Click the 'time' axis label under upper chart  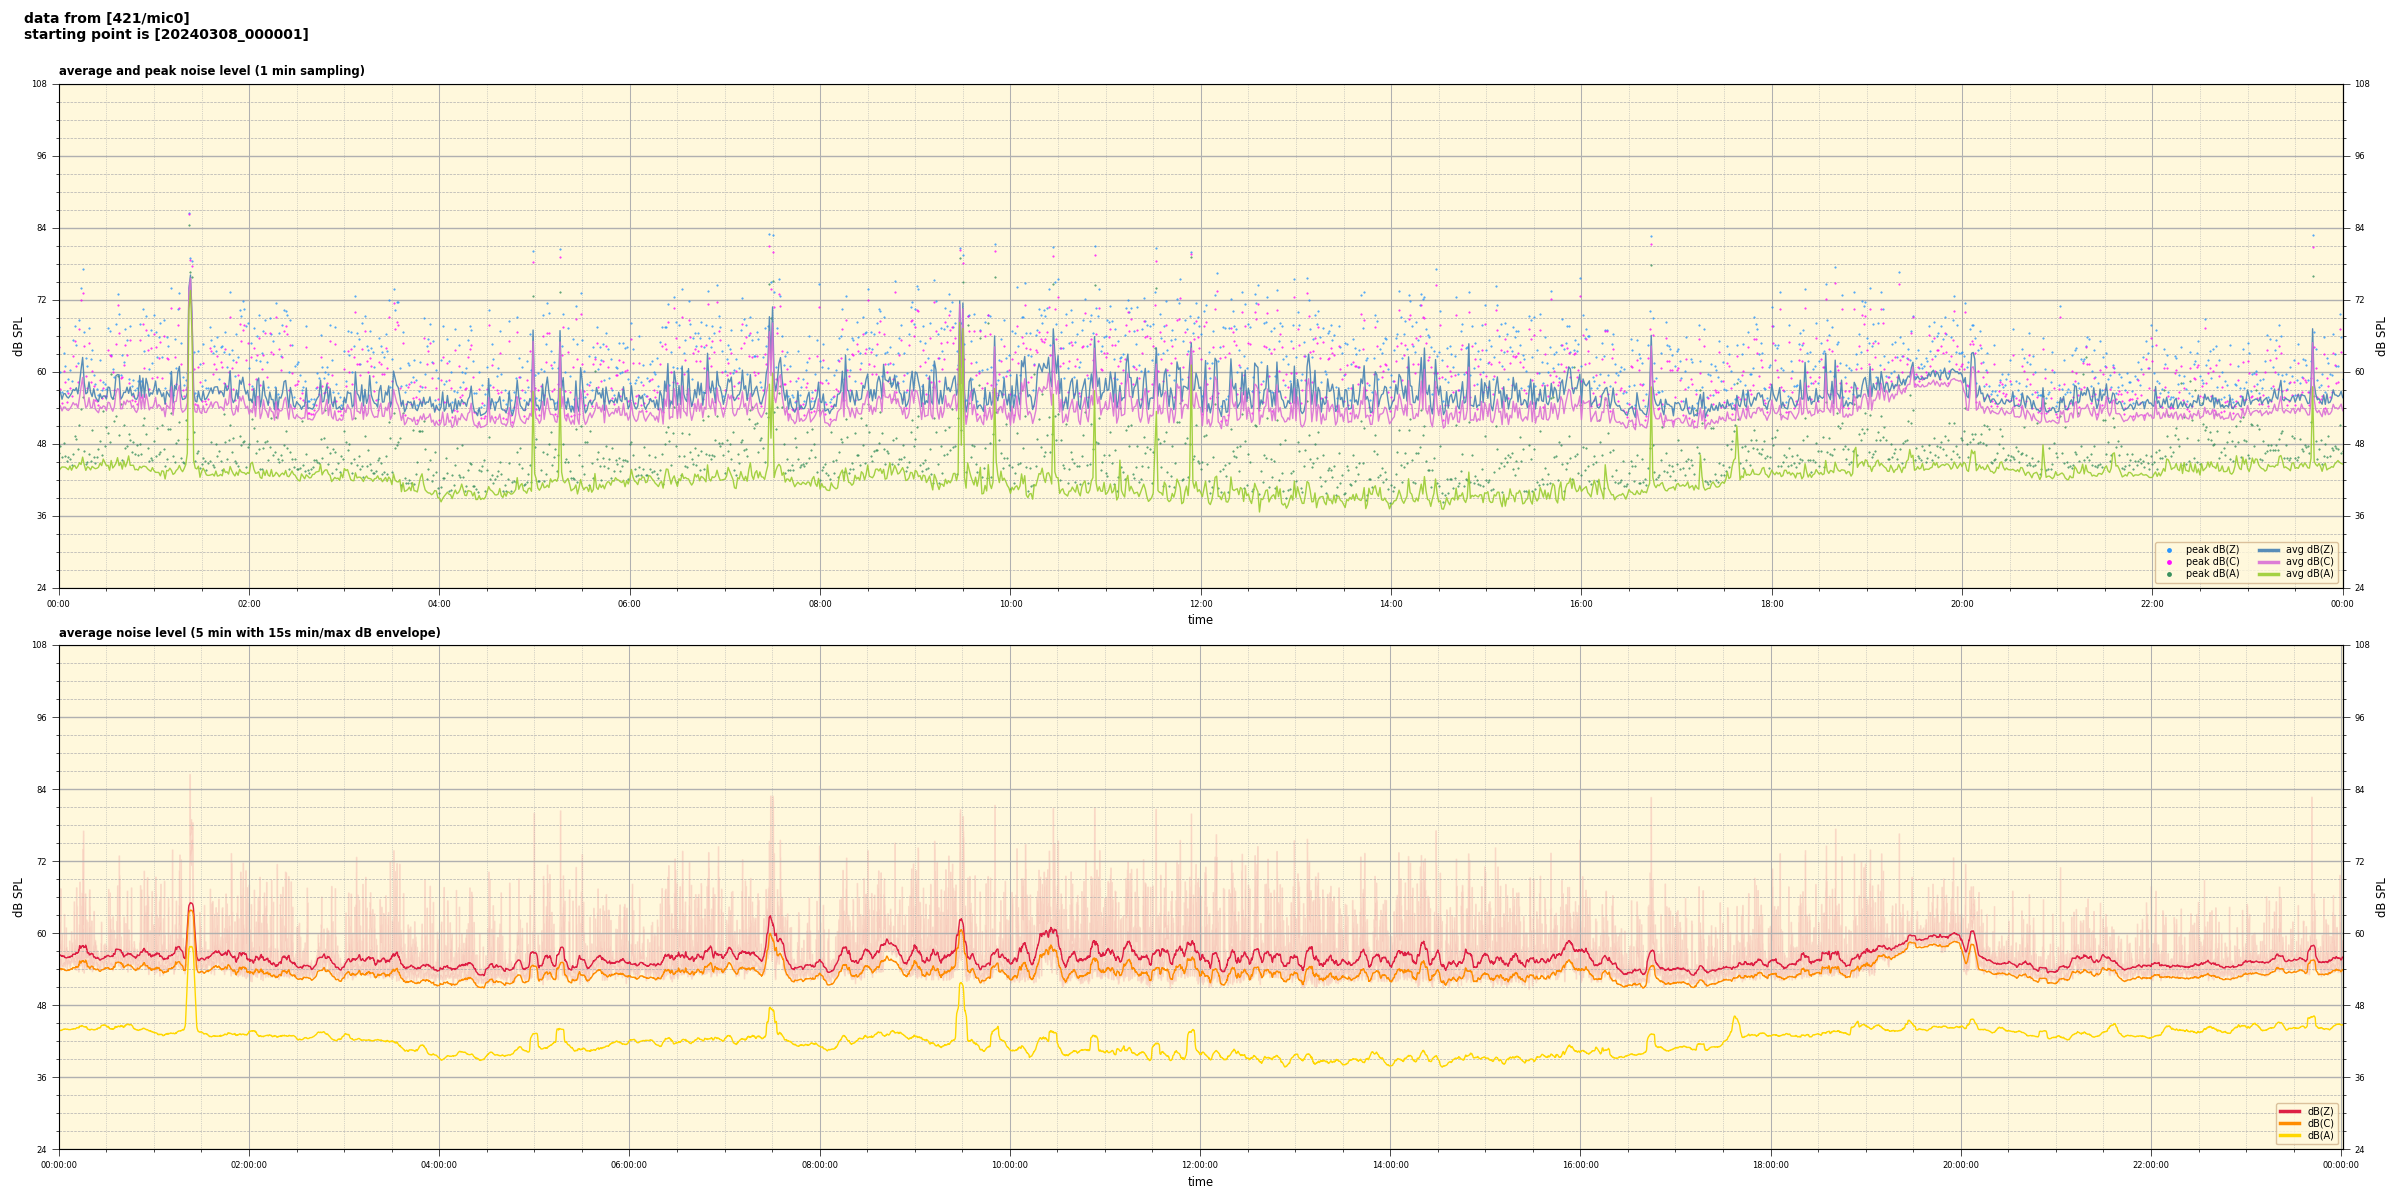(x=1200, y=620)
